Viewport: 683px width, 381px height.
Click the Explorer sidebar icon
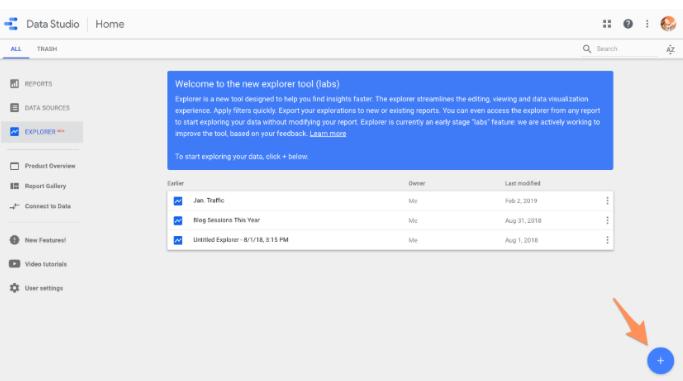[x=14, y=131]
